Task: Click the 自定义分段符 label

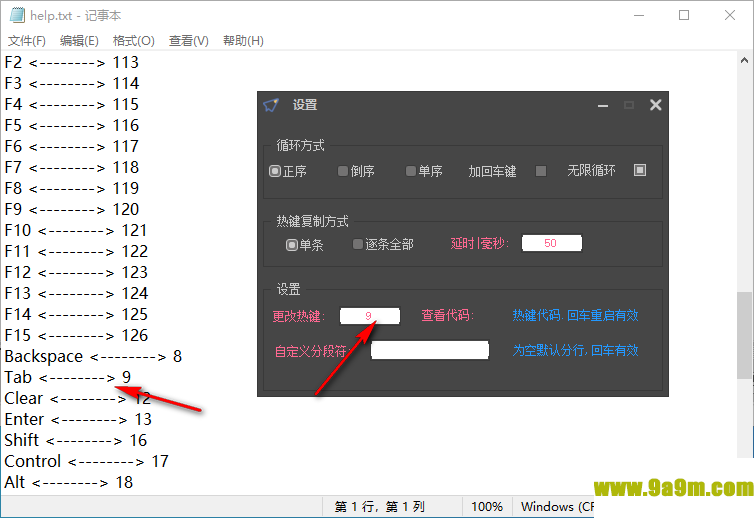Action: click(314, 351)
